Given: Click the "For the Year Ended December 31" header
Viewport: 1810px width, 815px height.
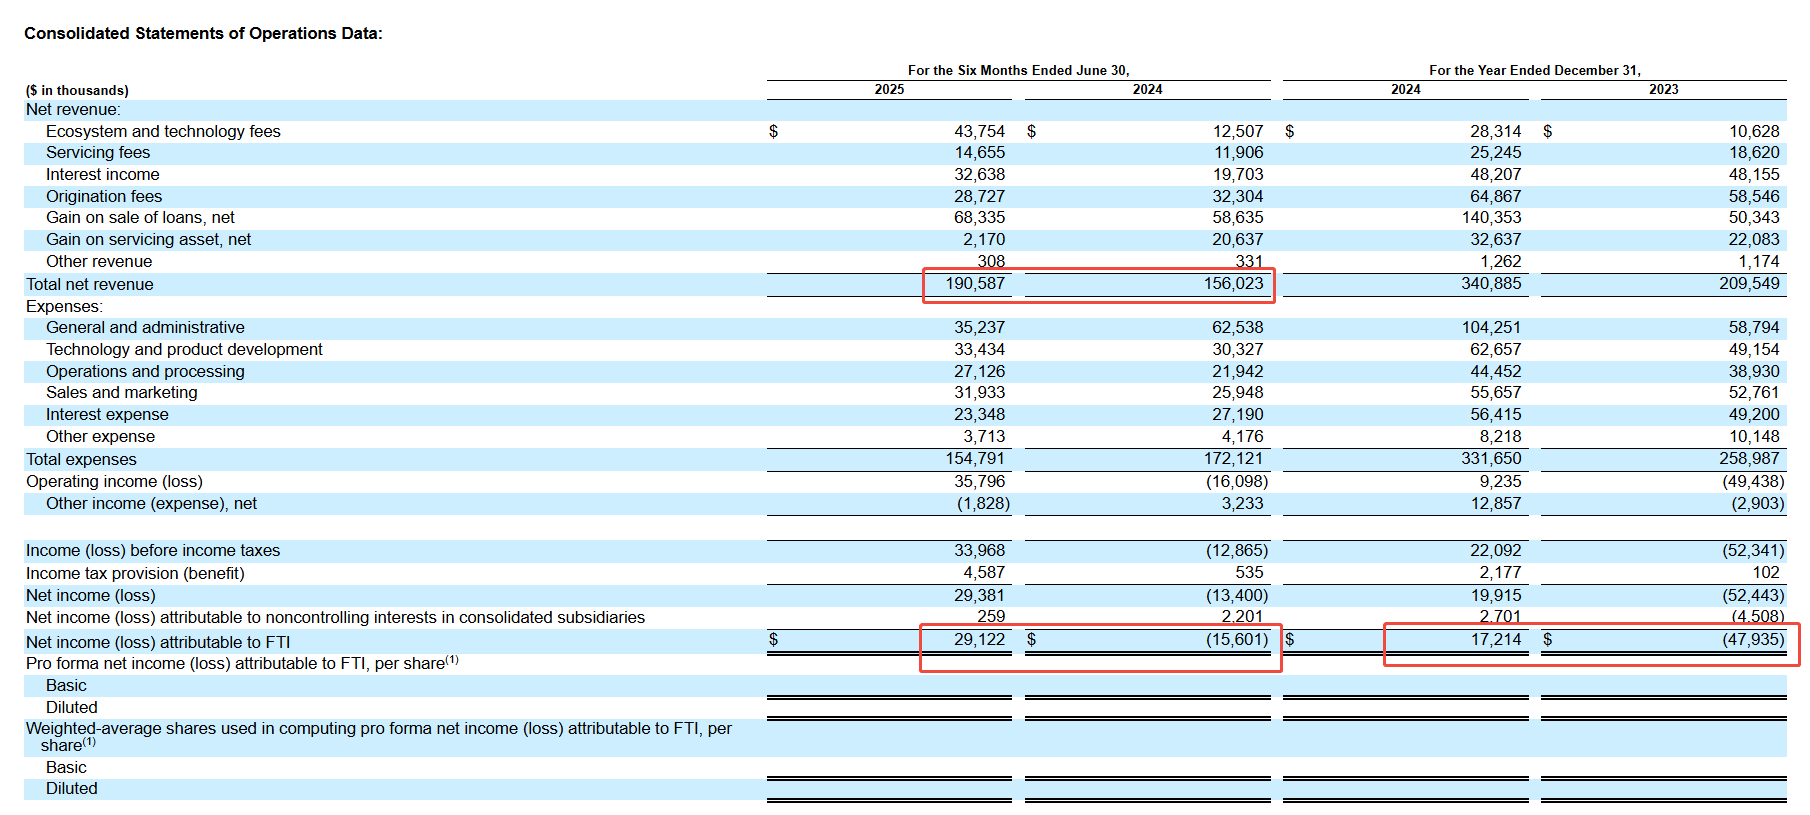Looking at the screenshot, I should point(1534,70).
